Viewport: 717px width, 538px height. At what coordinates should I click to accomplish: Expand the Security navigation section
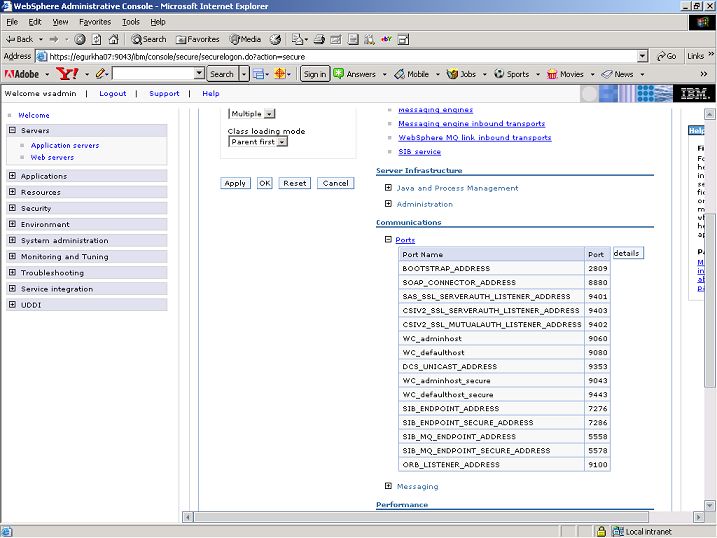click(12, 208)
